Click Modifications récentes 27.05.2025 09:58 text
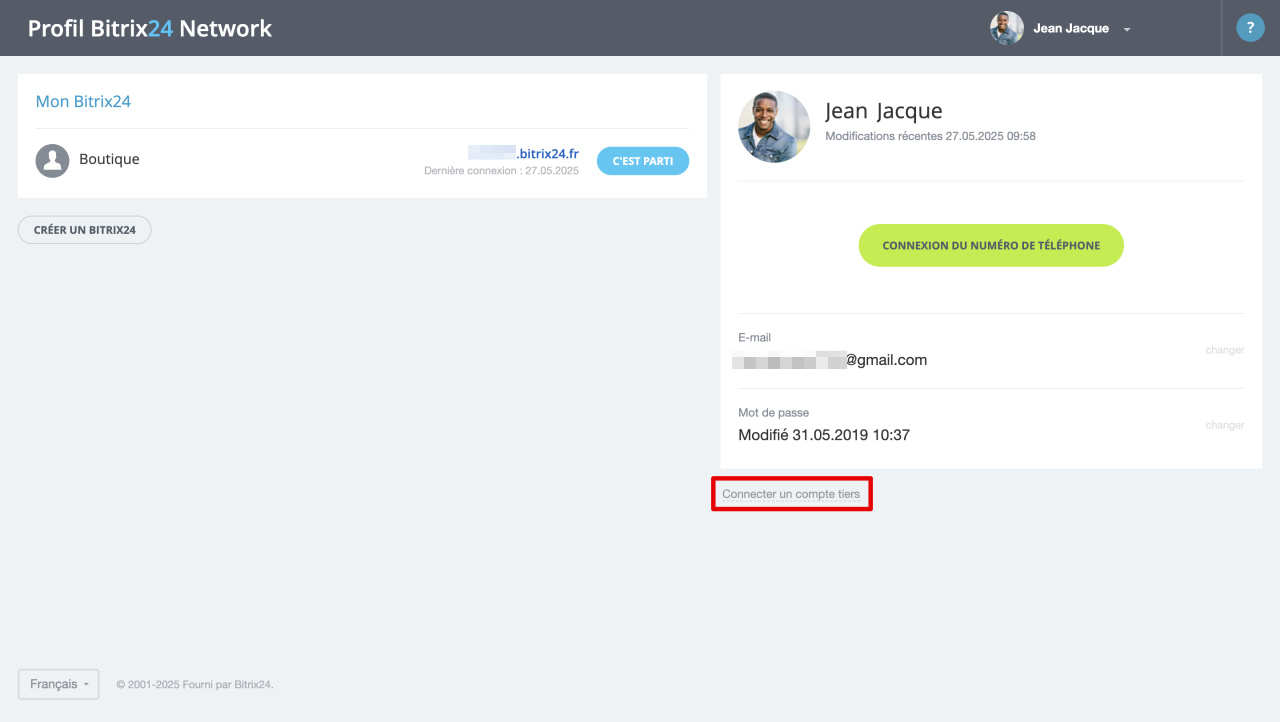 (930, 136)
